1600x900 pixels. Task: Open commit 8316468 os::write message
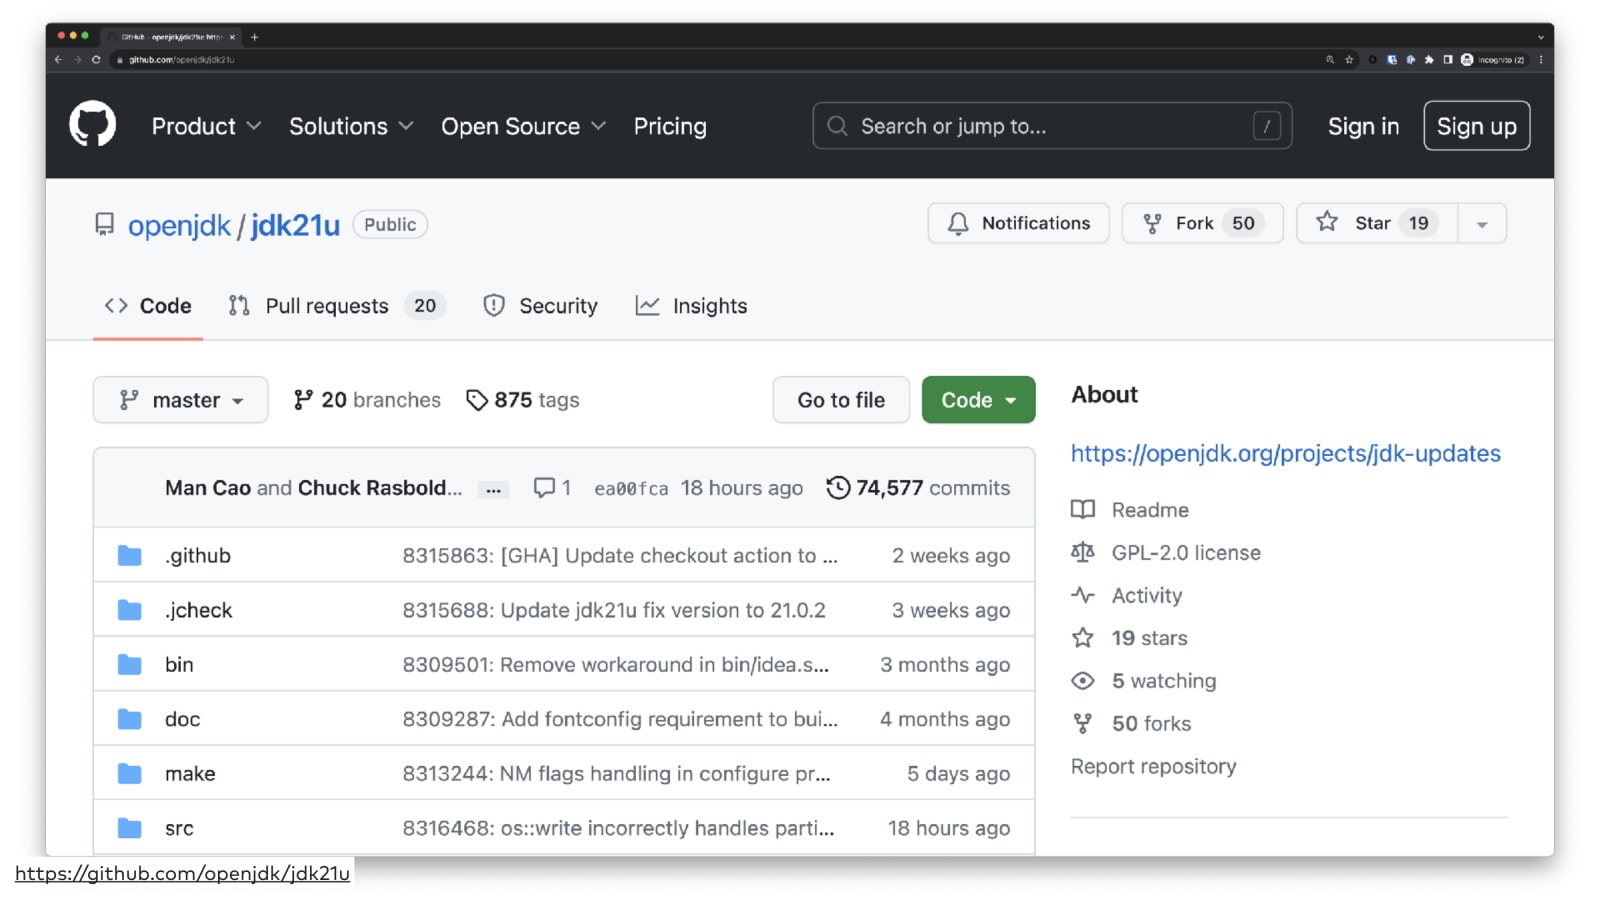[x=618, y=828]
